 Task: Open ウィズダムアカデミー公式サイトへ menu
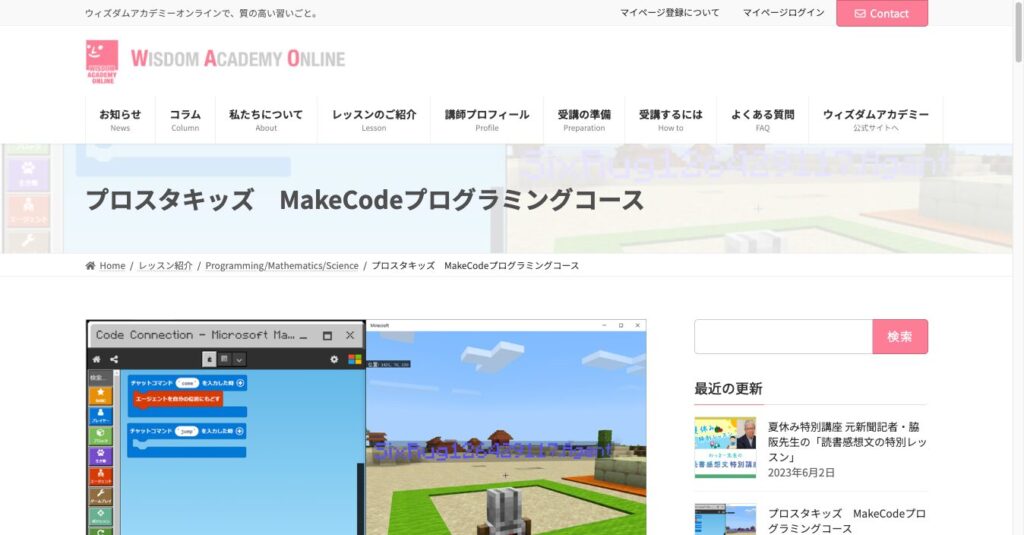coord(876,120)
